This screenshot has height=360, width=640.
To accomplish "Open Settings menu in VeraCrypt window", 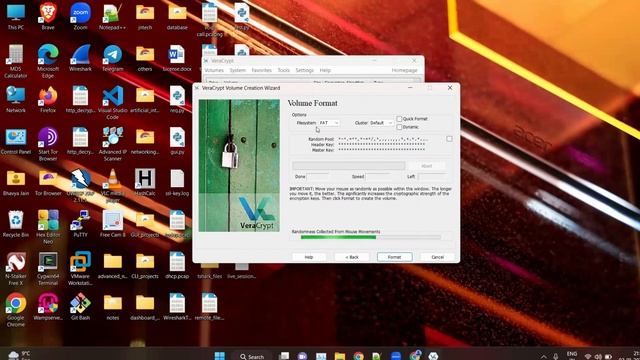I will 304,70.
